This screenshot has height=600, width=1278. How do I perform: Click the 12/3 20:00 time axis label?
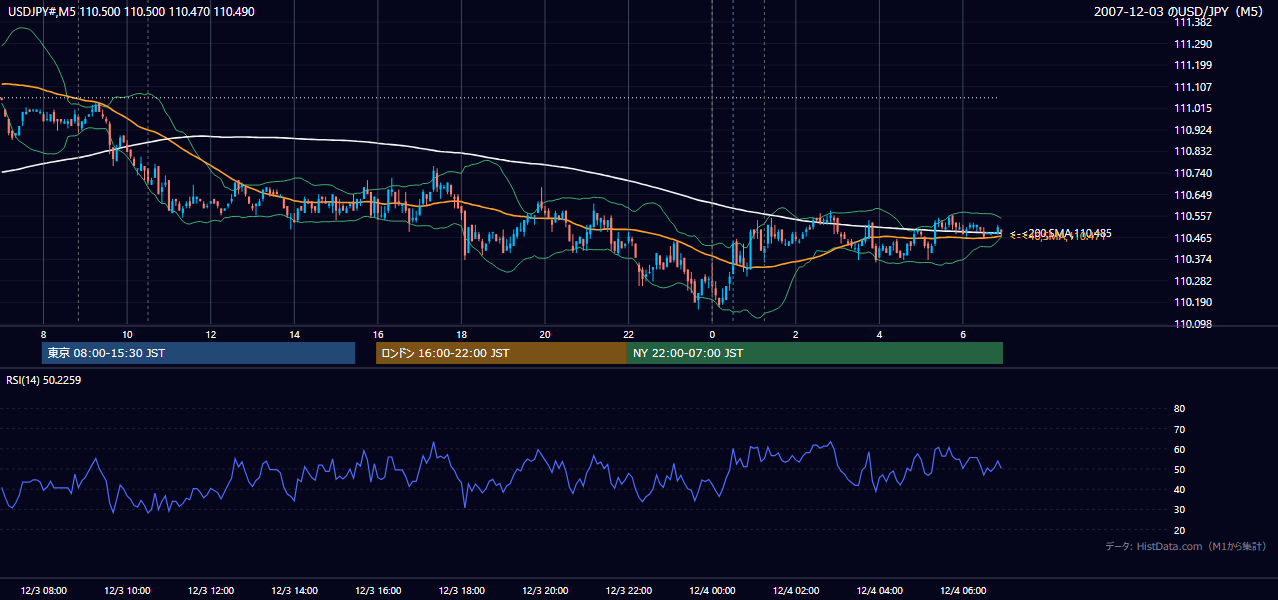(x=545, y=590)
